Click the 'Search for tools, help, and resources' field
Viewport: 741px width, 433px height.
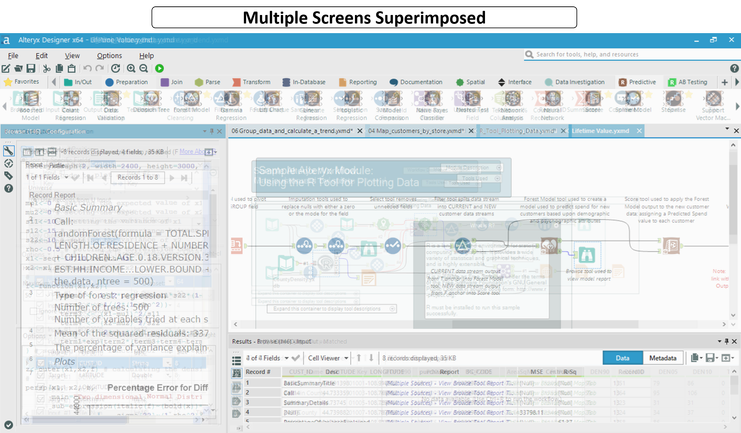pyautogui.click(x=633, y=54)
